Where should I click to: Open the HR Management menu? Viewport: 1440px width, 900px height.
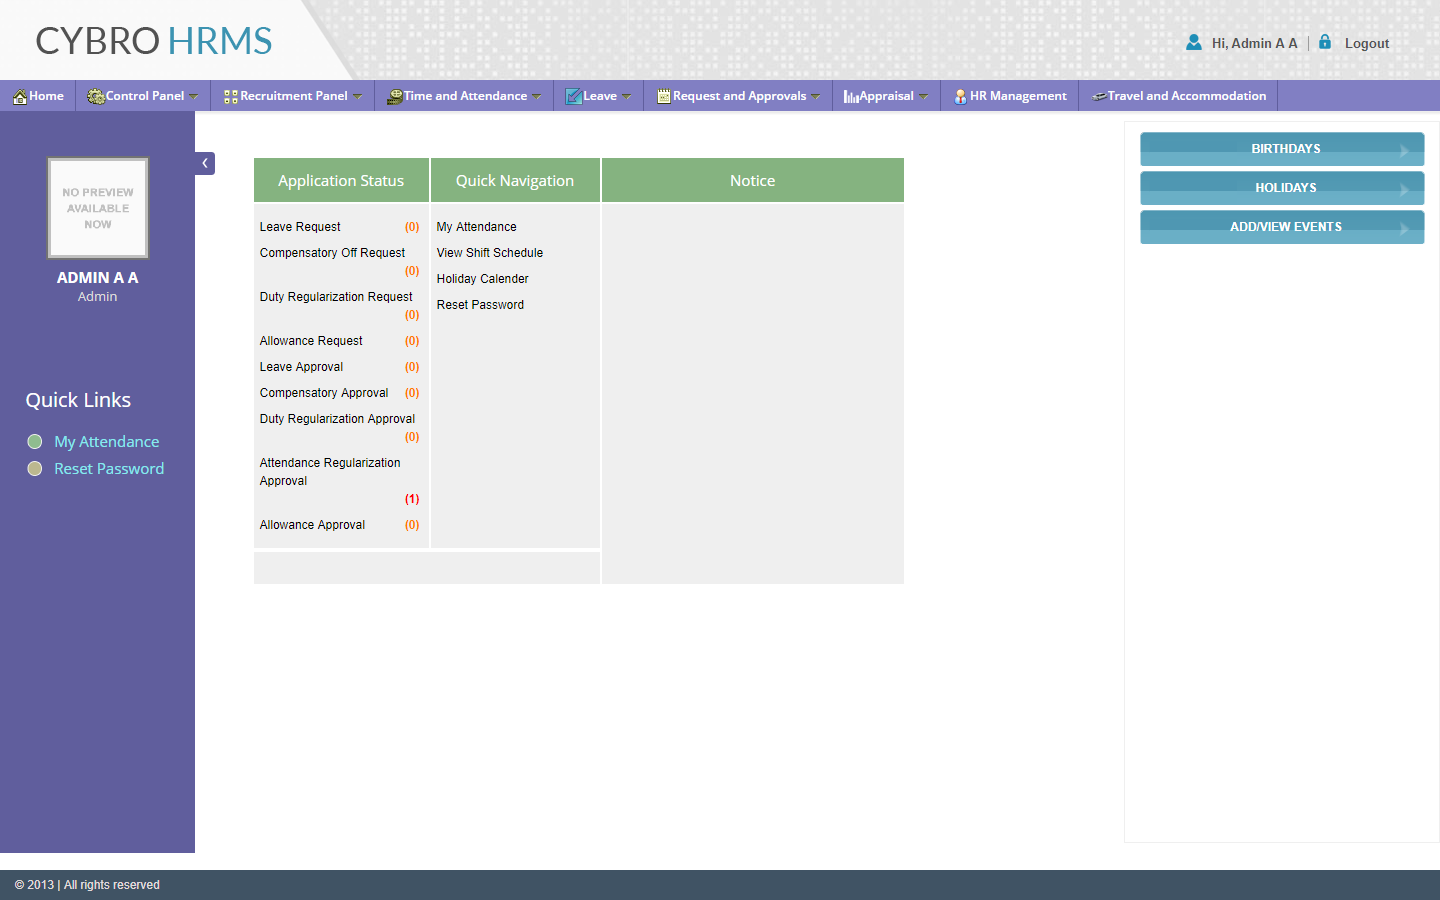[1010, 96]
